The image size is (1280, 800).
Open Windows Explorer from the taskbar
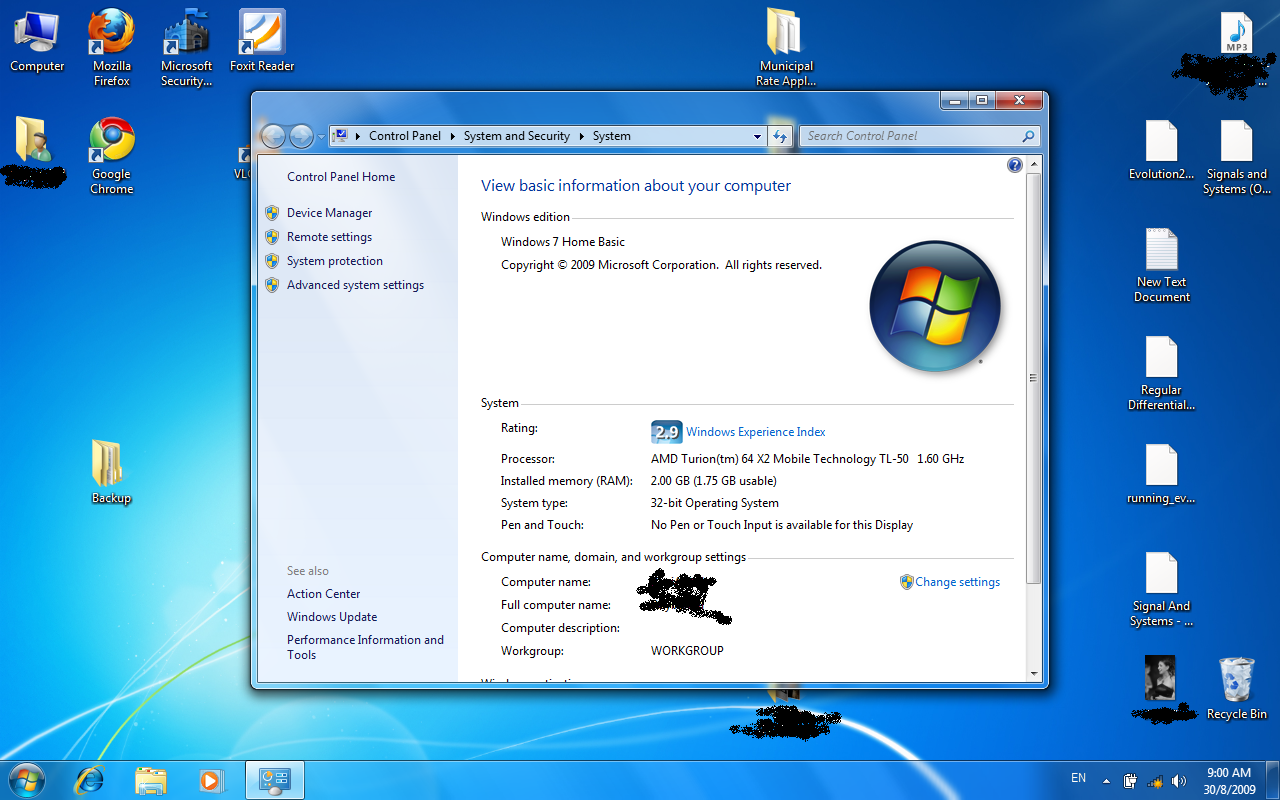[151, 779]
